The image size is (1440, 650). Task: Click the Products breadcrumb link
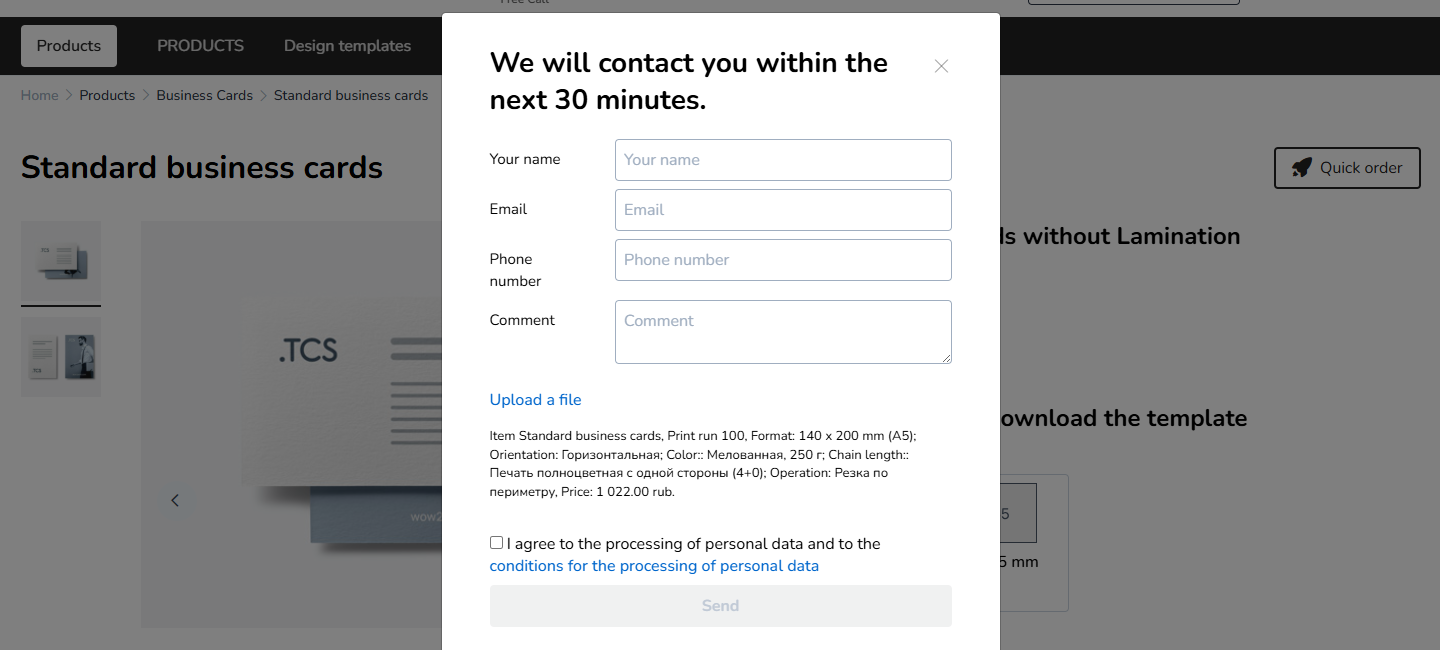click(x=107, y=96)
